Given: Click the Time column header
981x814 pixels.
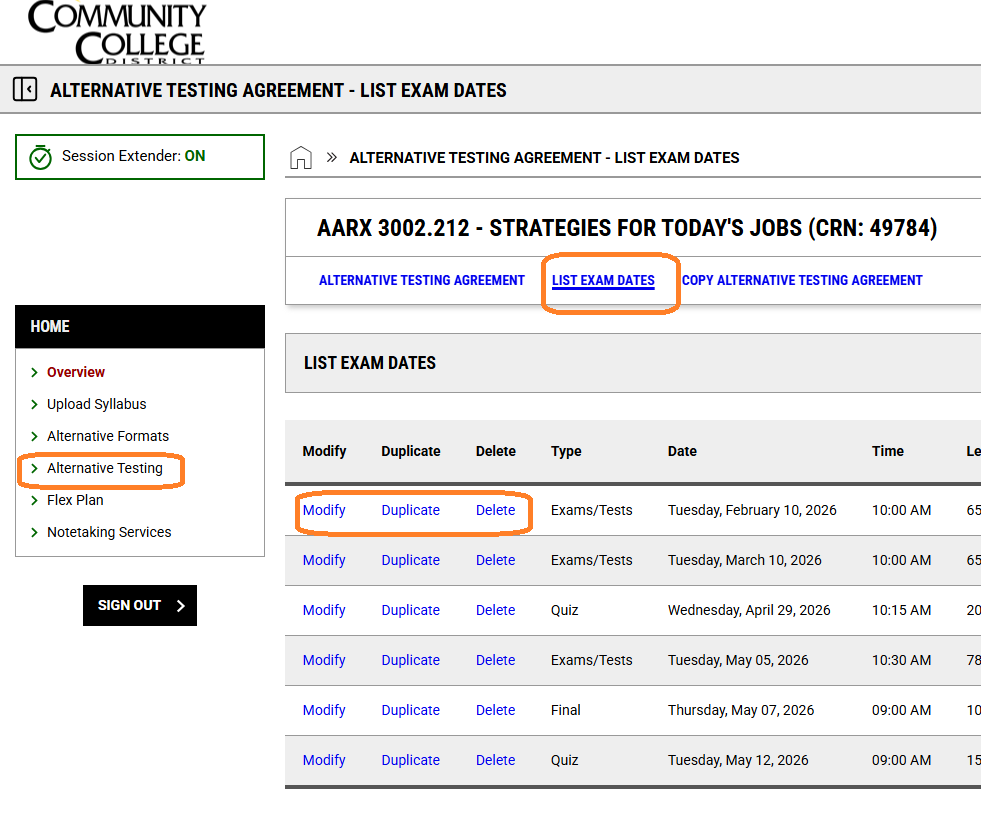Looking at the screenshot, I should [x=888, y=451].
